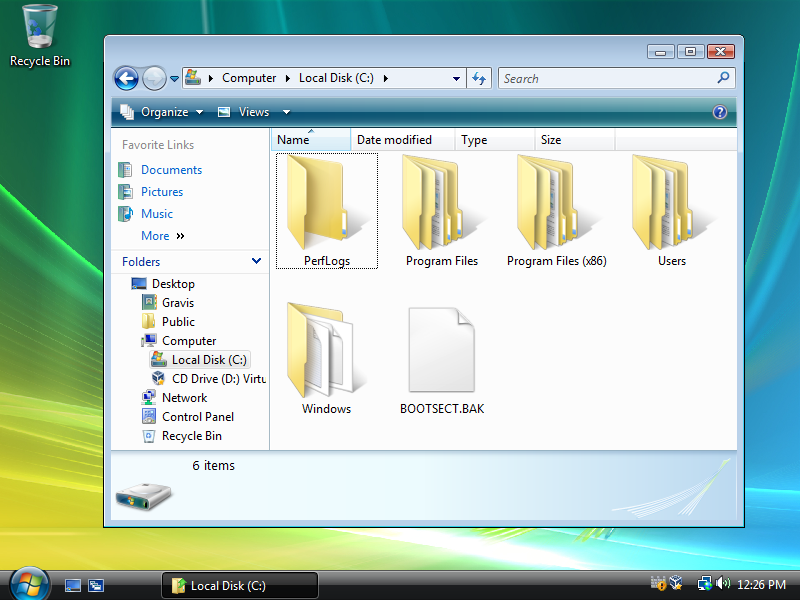Open the Windows Start orb

[x=29, y=584]
